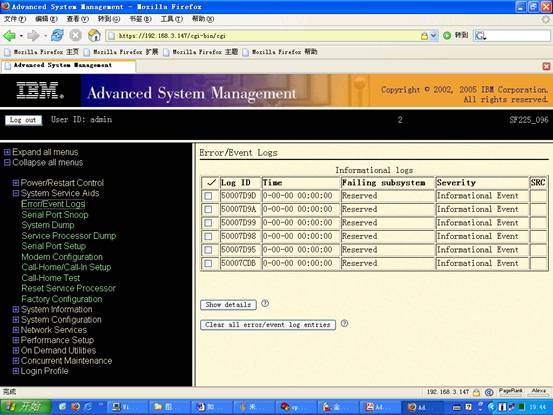The height and width of the screenshot is (415, 553).
Task: Click the Google search engine icon
Action: (480, 36)
